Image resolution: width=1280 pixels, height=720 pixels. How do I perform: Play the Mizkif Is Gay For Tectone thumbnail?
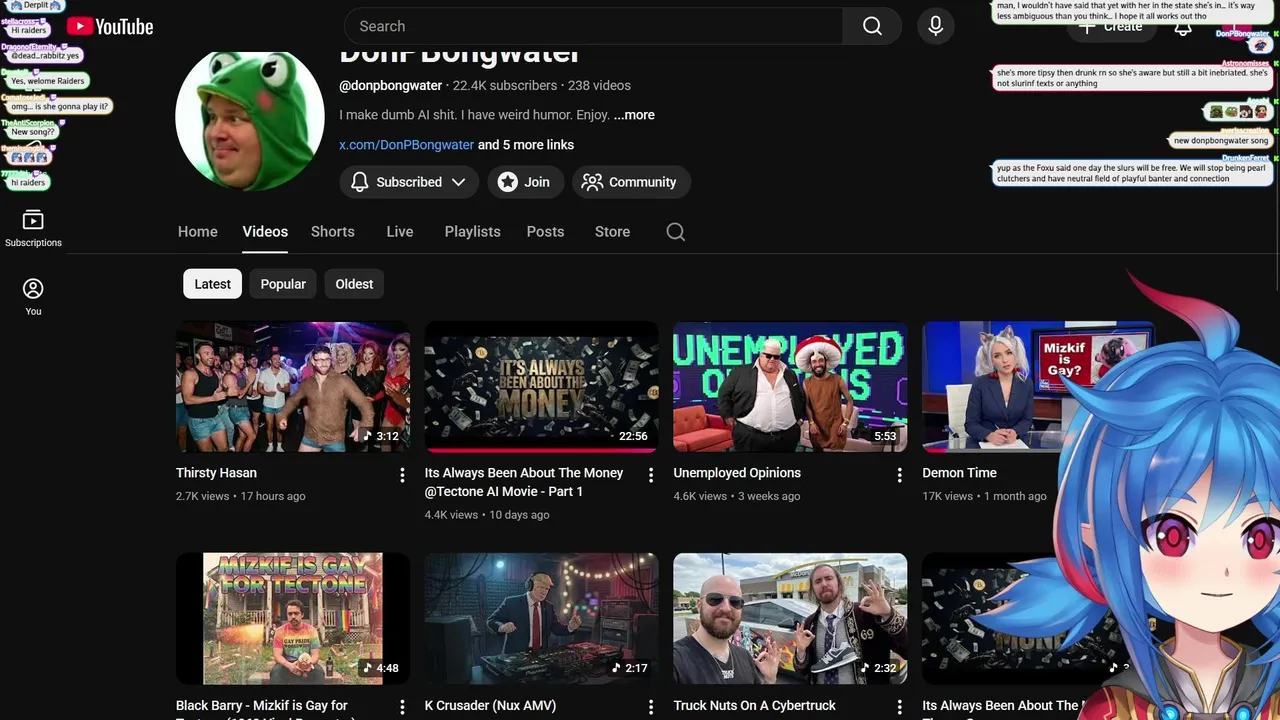coord(293,619)
